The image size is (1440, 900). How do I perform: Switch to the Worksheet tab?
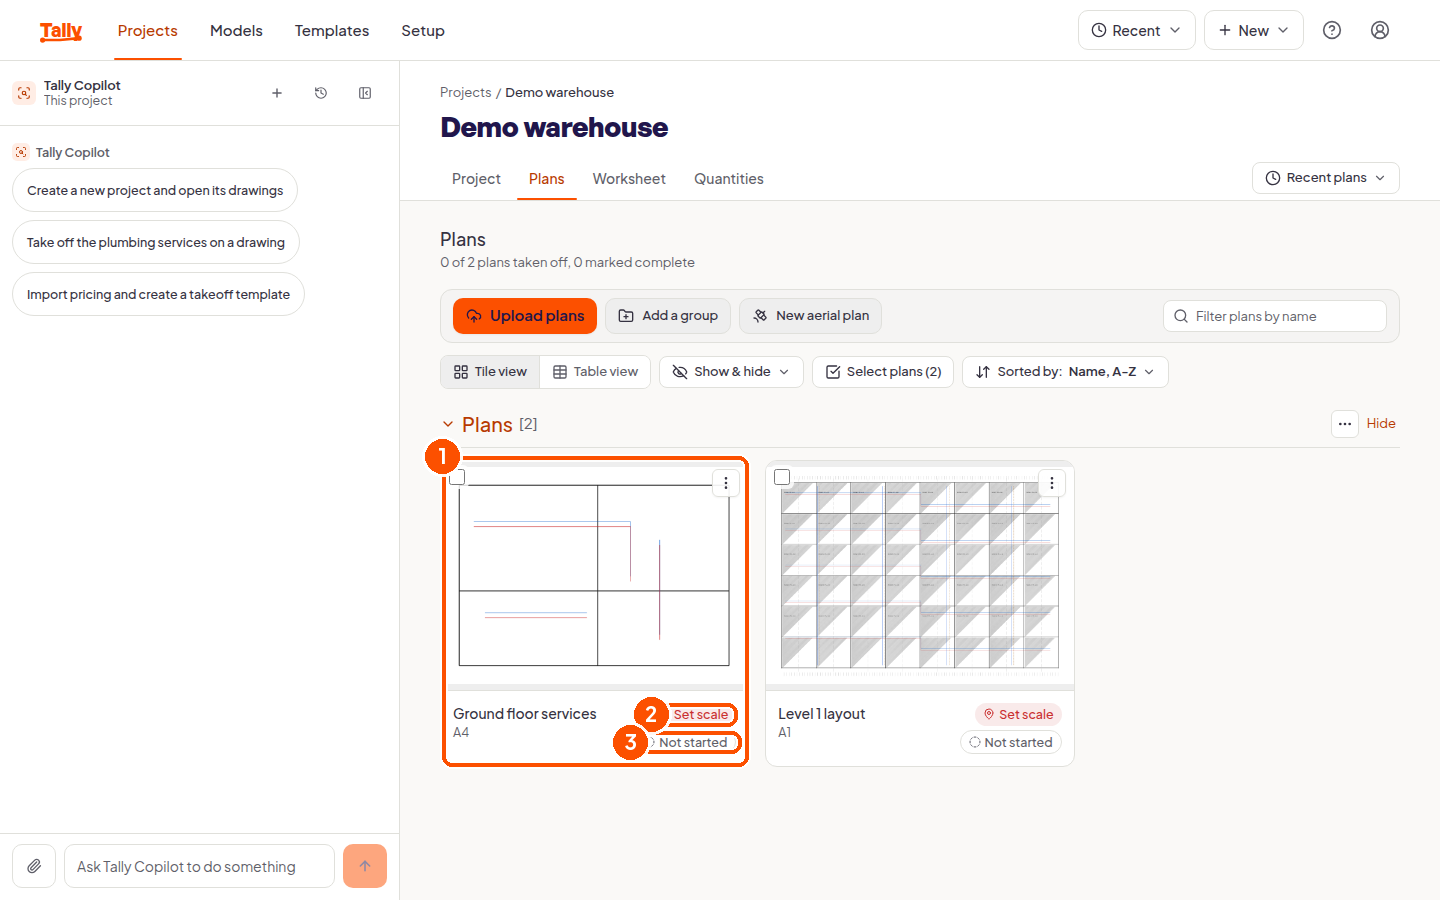pos(629,179)
